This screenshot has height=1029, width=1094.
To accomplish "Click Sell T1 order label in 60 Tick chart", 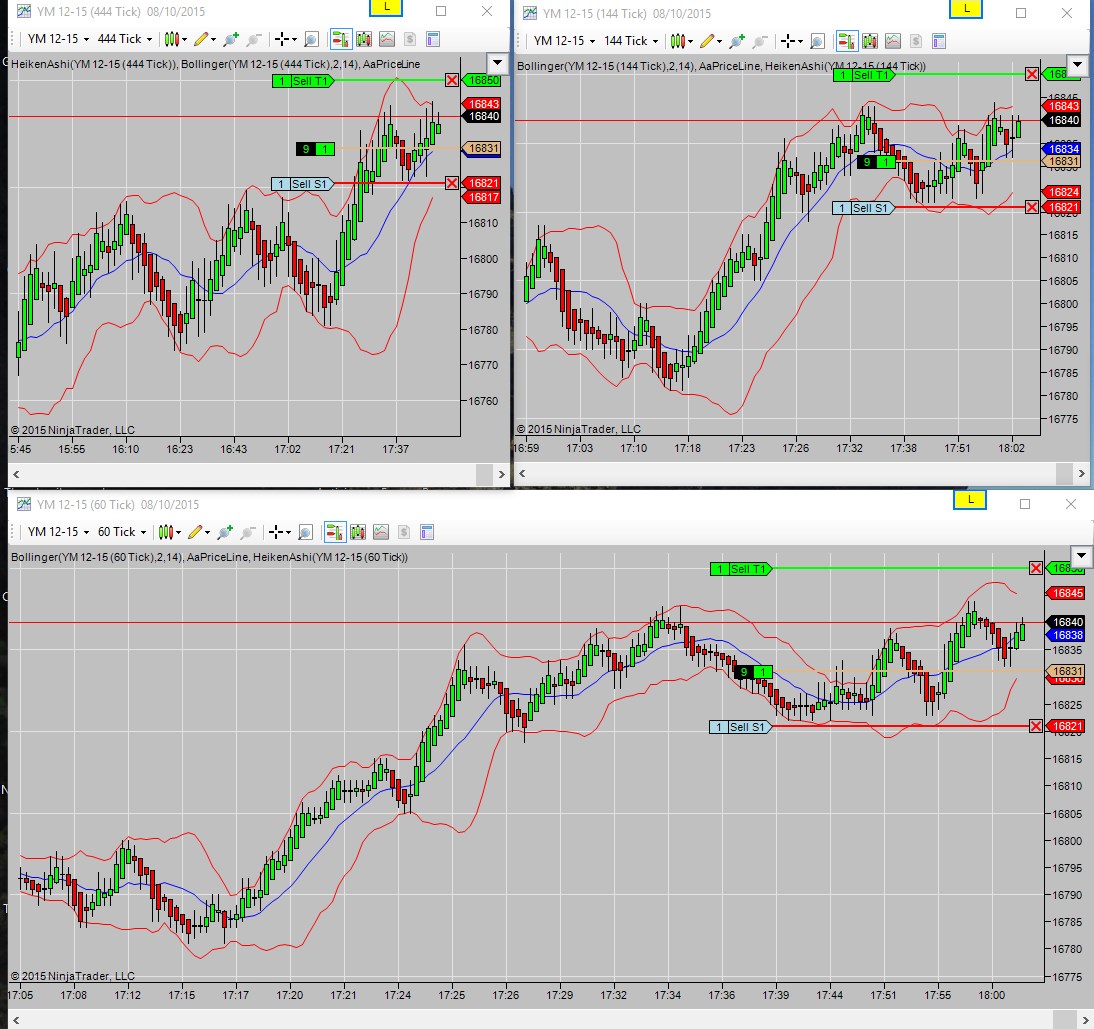I will pyautogui.click(x=742, y=569).
